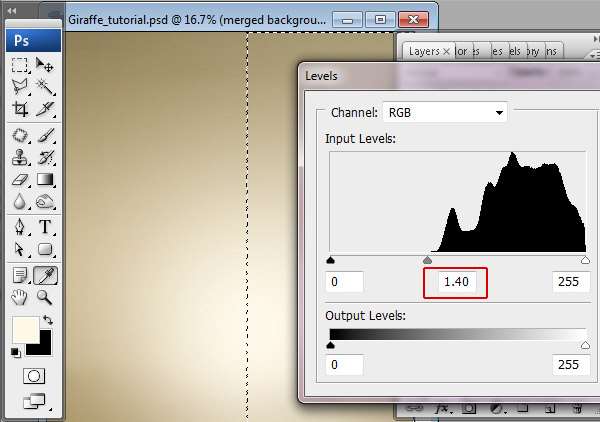600x422 pixels.
Task: Click the midtone field showing 1.40
Action: tap(457, 282)
